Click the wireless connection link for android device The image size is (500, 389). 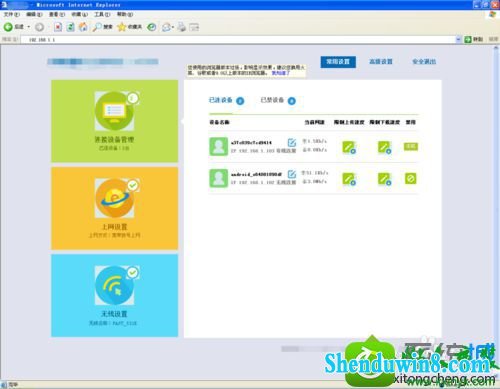click(x=286, y=182)
